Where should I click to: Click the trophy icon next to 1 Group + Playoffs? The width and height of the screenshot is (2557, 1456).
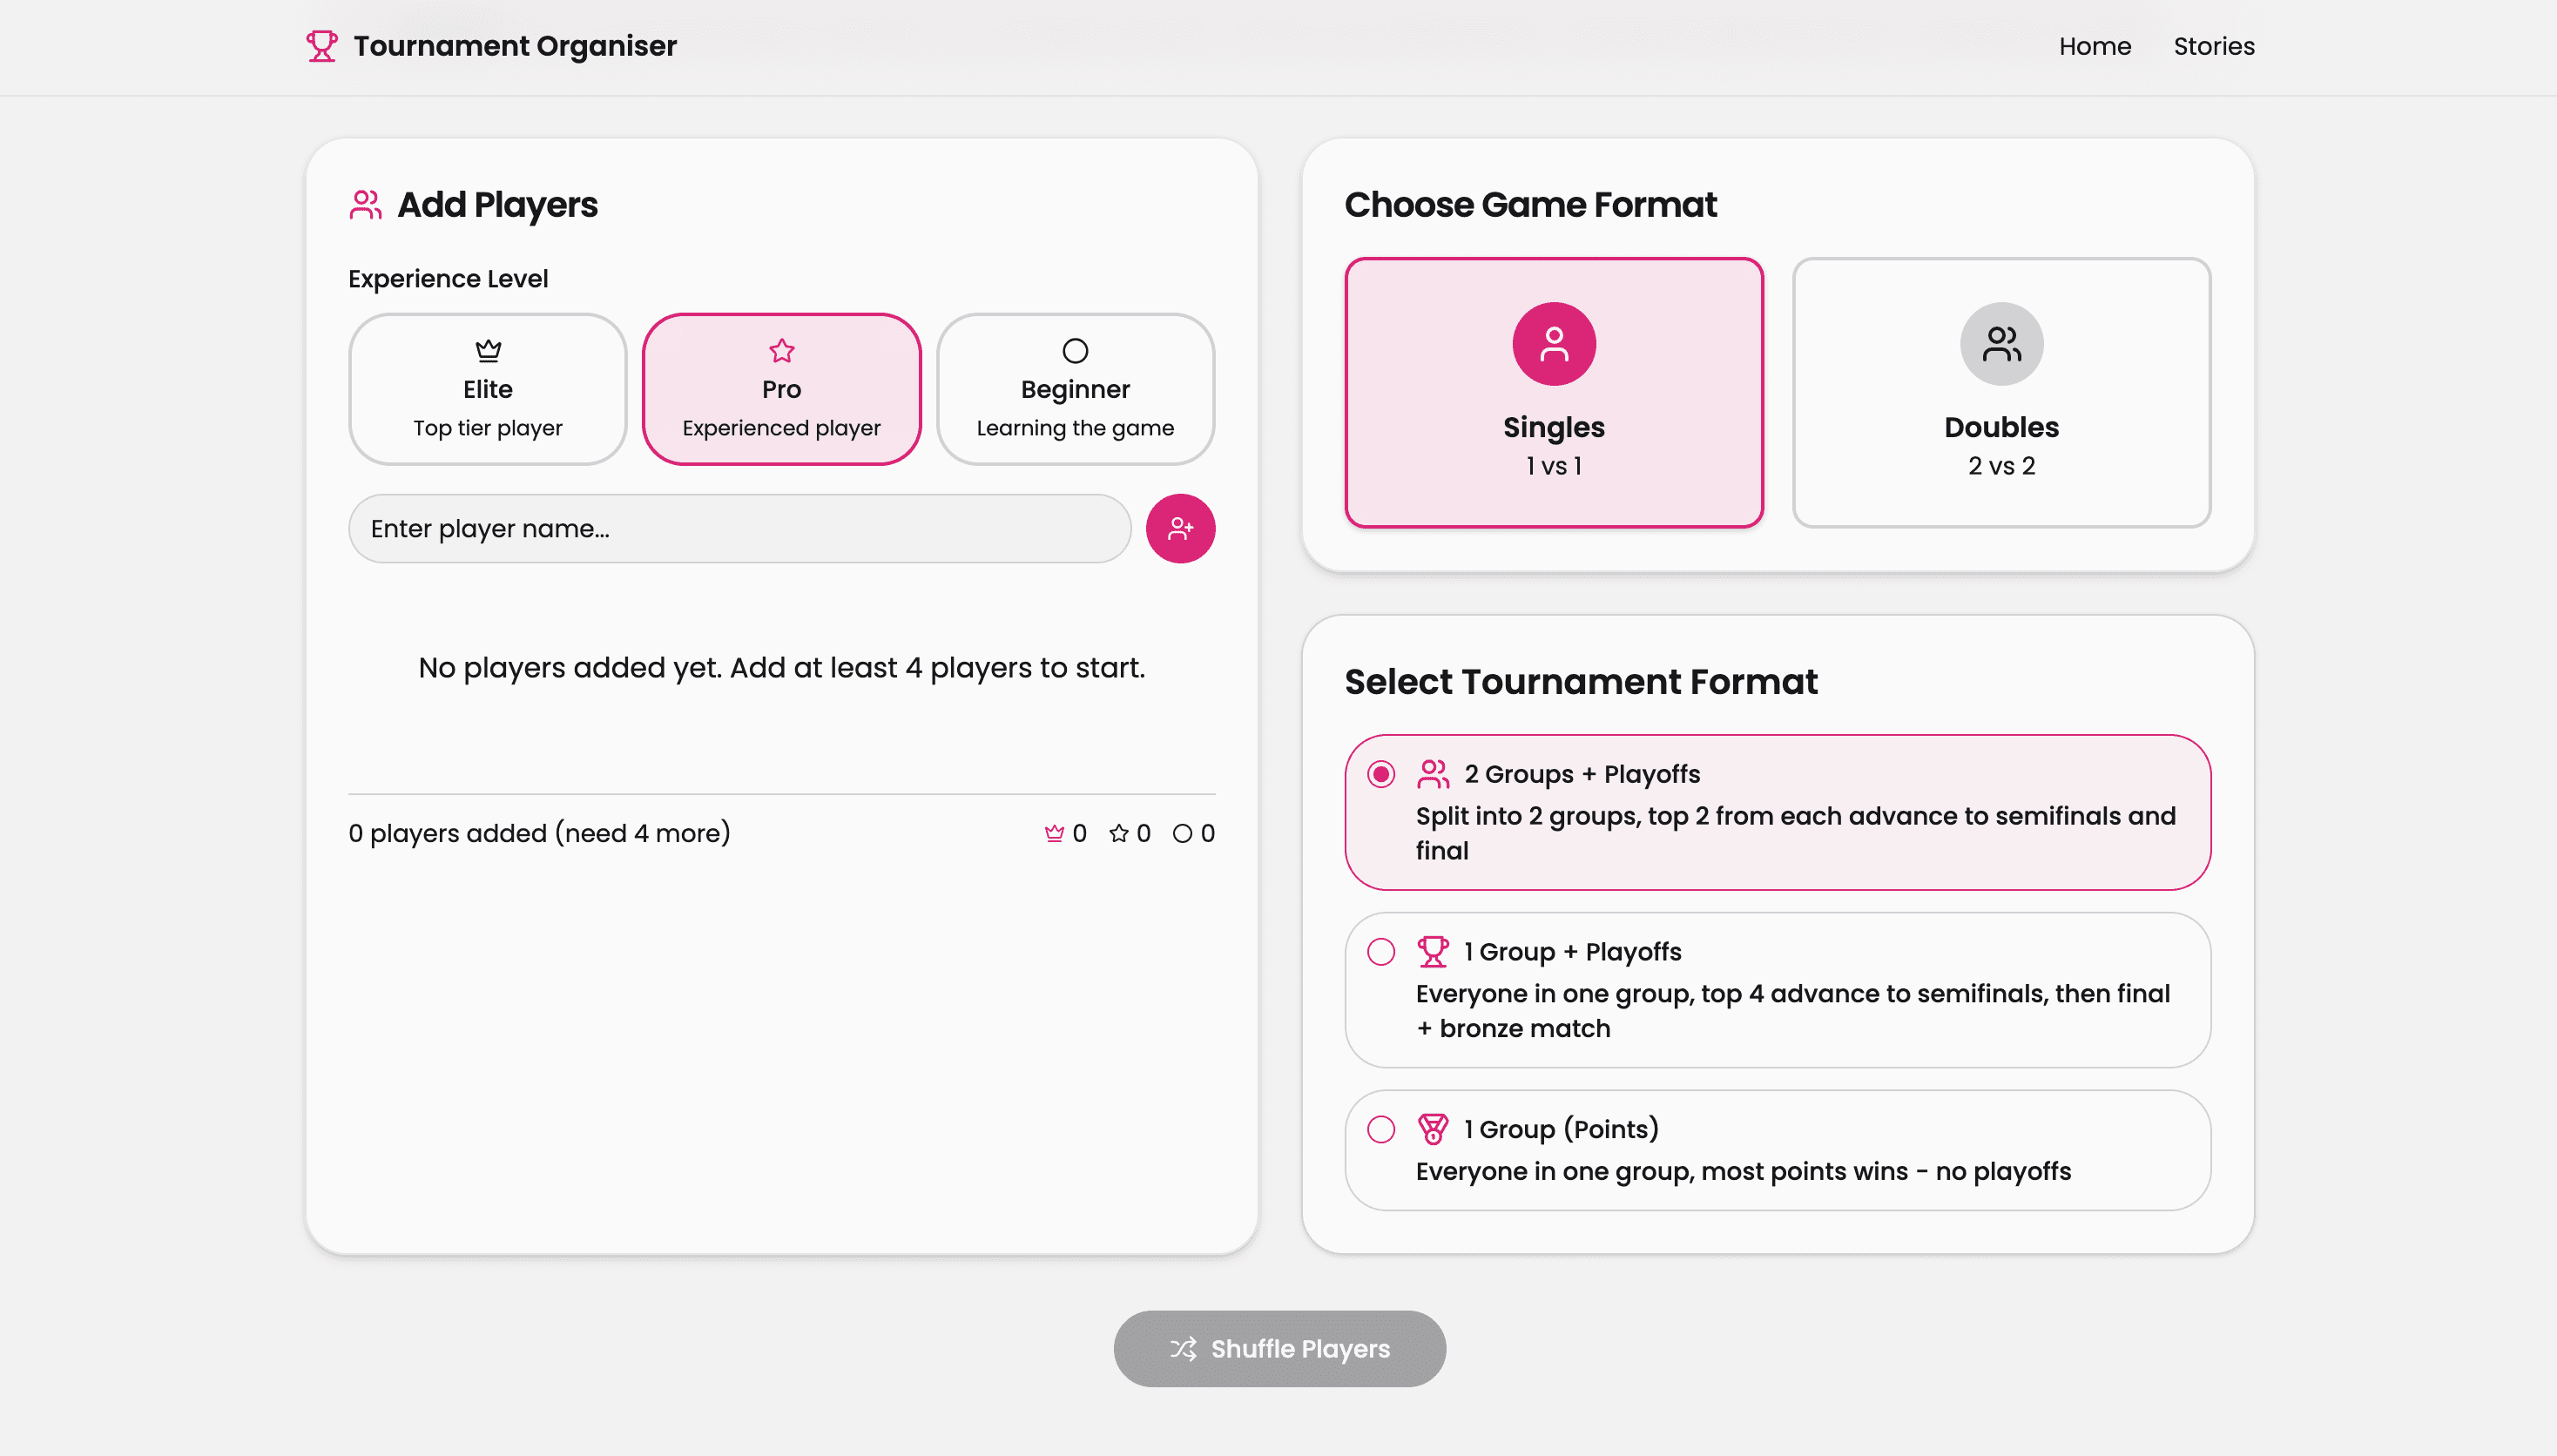point(1434,951)
